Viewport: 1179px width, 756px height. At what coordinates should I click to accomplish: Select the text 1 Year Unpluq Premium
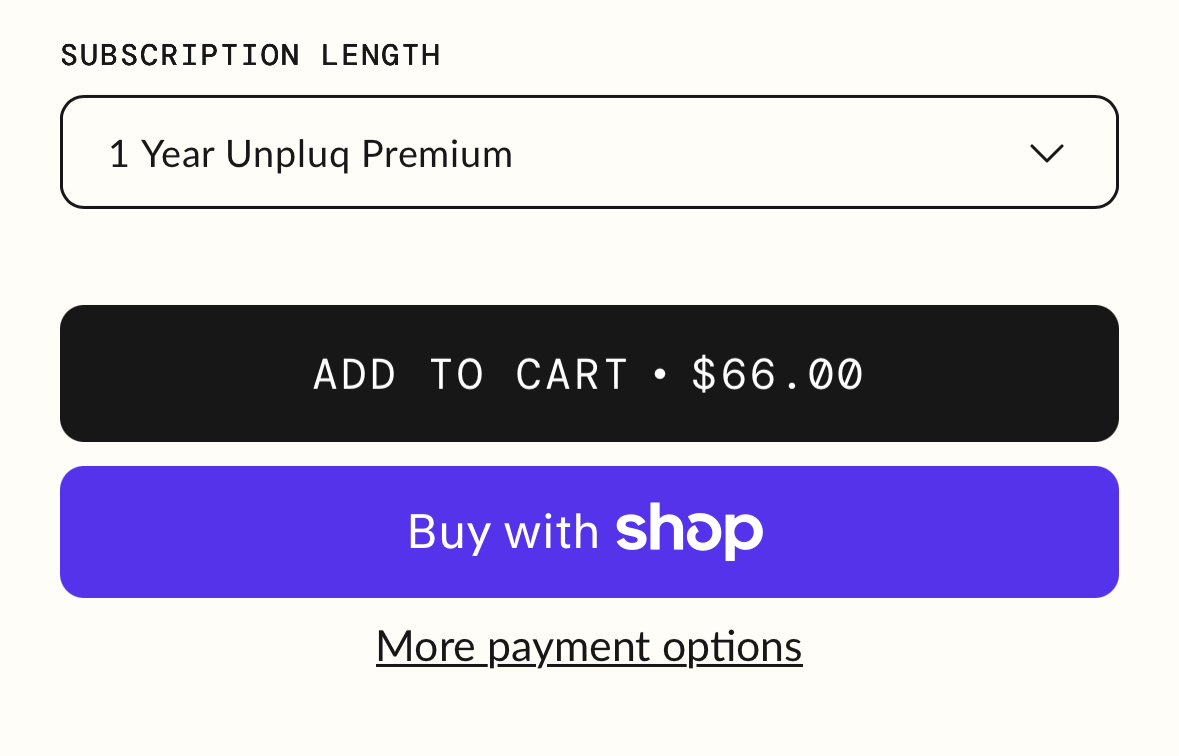pyautogui.click(x=311, y=153)
